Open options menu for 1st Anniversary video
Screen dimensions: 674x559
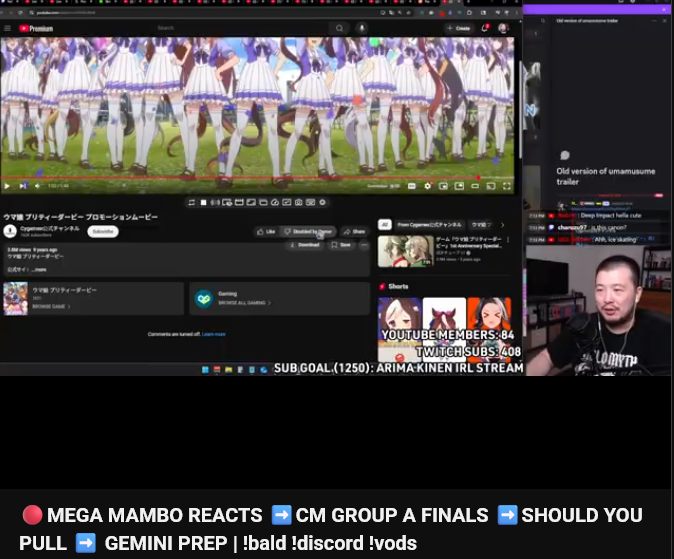(508, 240)
